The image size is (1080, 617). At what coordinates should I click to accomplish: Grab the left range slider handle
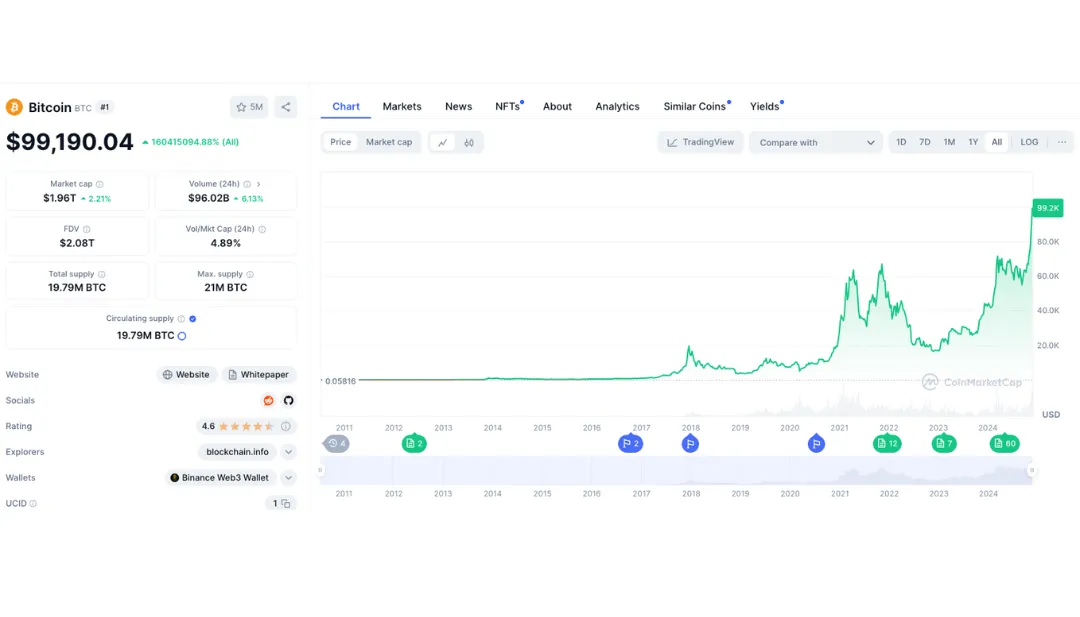coord(320,471)
